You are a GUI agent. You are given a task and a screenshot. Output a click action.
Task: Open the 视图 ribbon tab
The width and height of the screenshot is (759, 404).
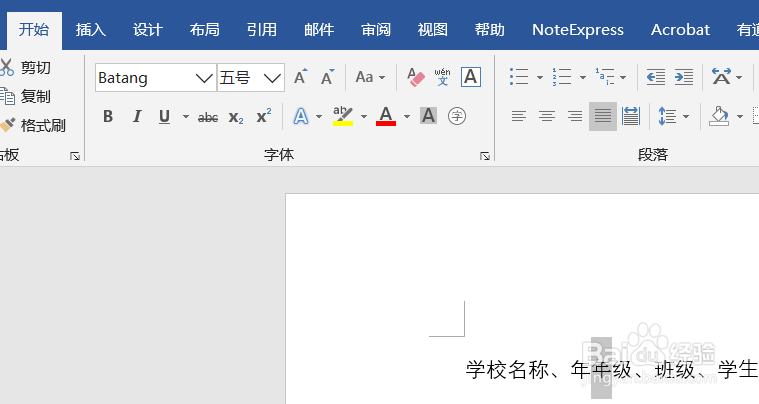(x=432, y=30)
